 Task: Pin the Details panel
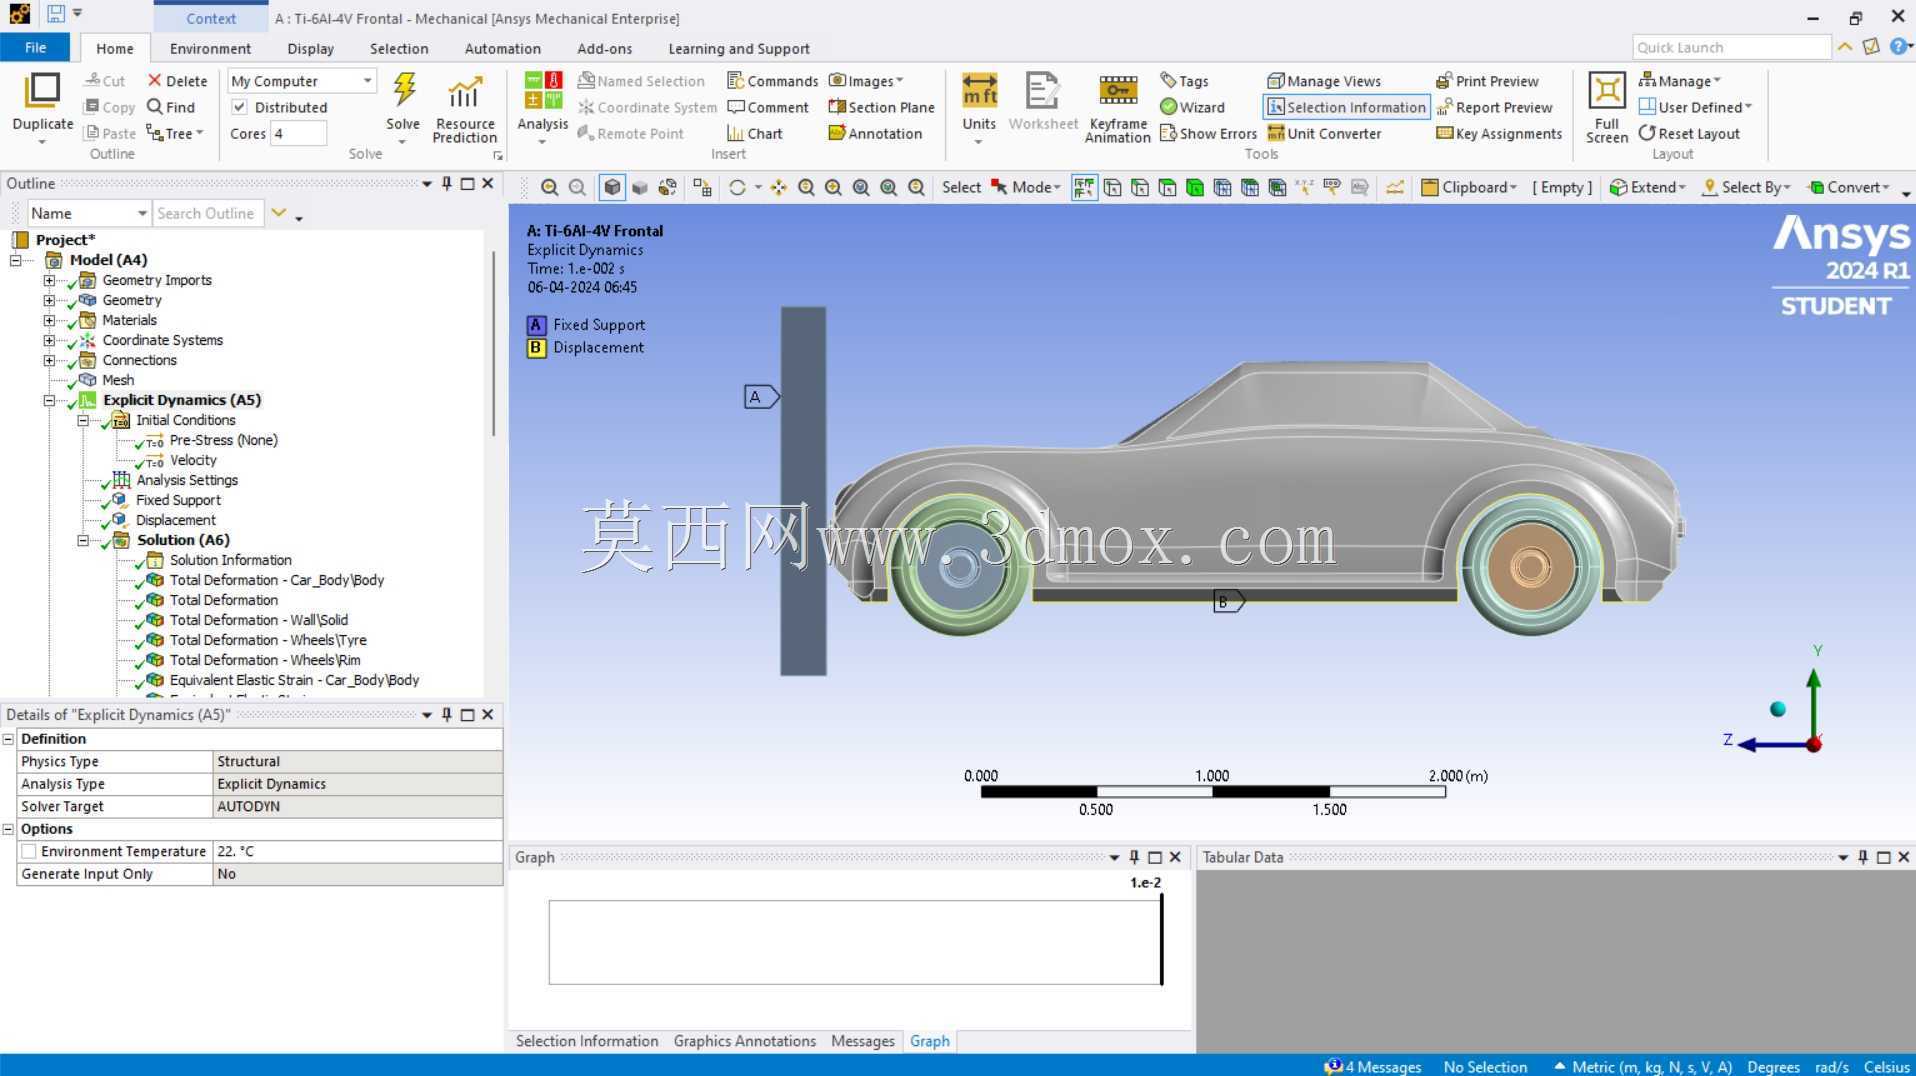tap(447, 714)
